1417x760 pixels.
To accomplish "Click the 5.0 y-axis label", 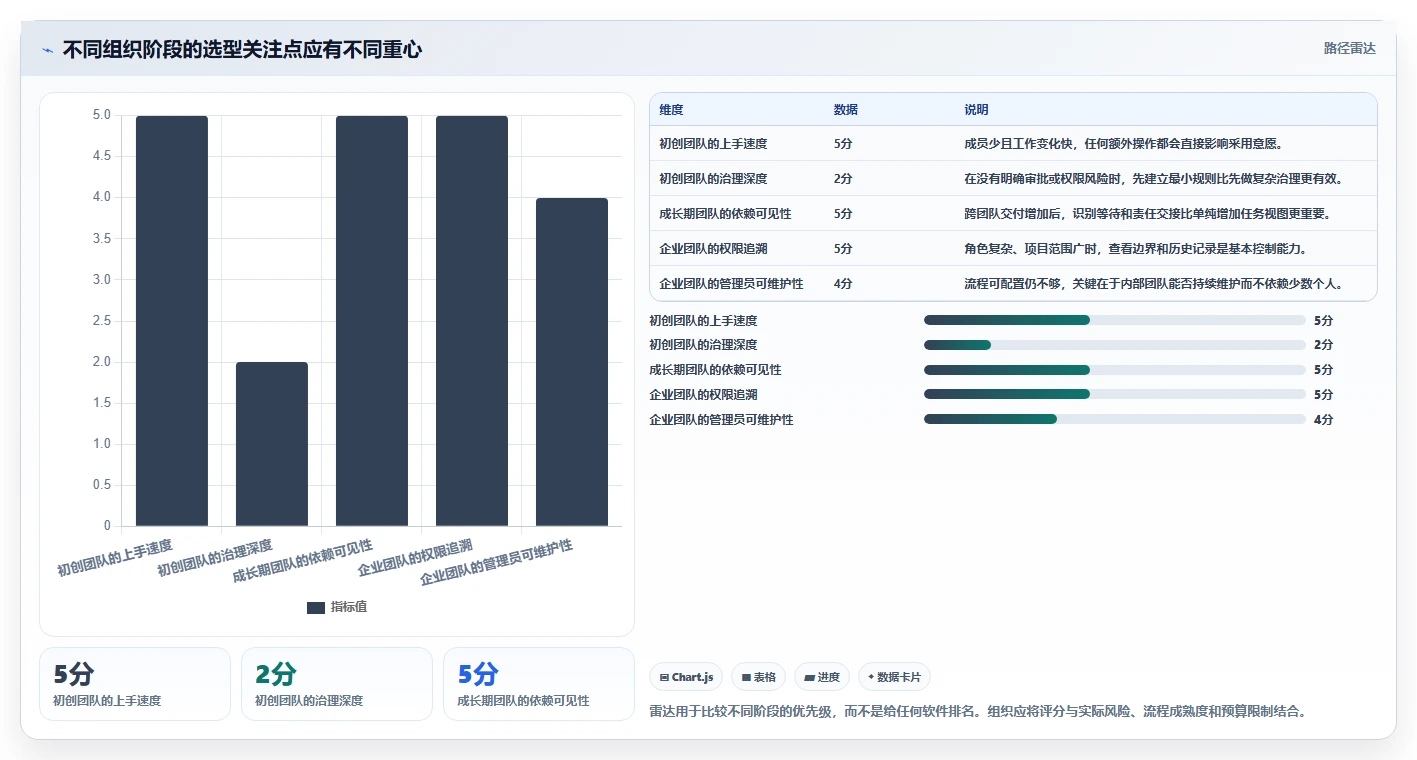I will (101, 115).
